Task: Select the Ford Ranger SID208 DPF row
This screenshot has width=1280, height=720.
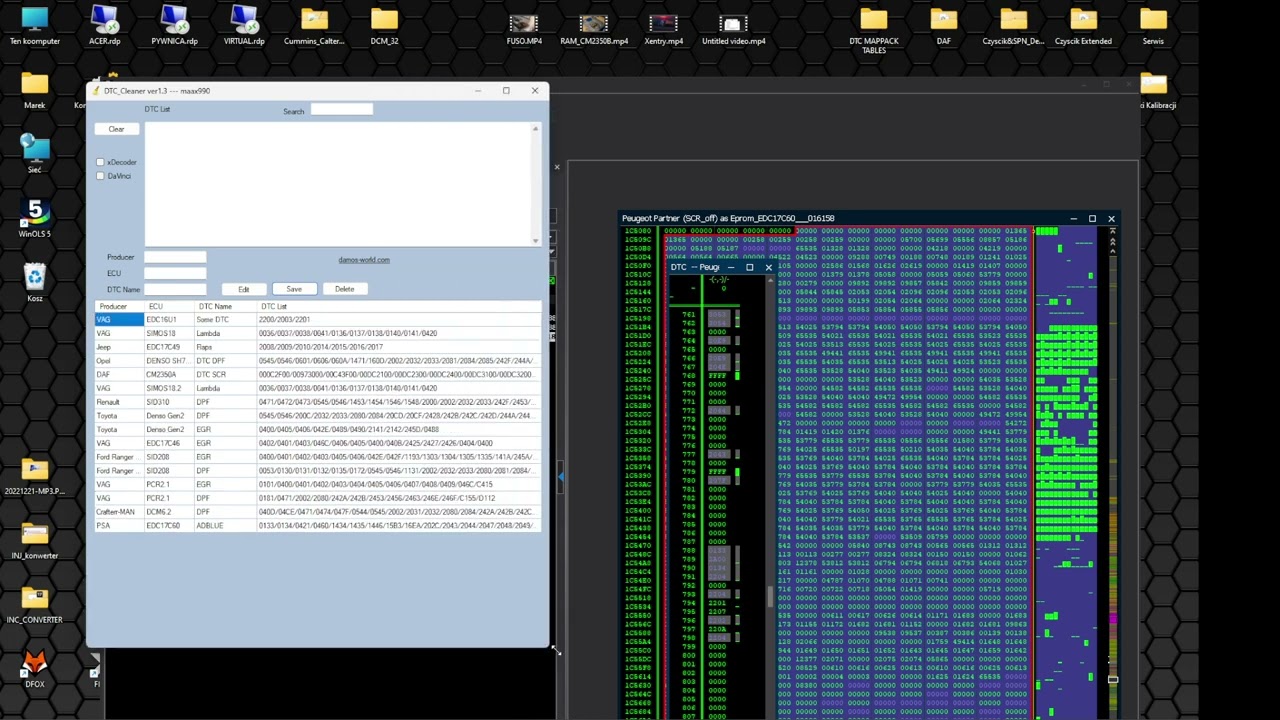Action: click(318, 471)
